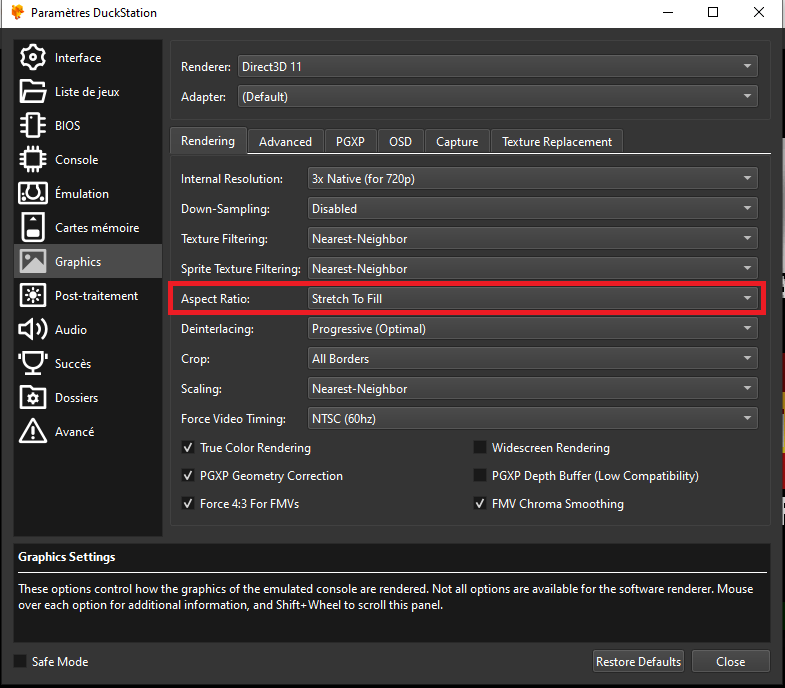Open the Audio speaker icon

coord(33,330)
